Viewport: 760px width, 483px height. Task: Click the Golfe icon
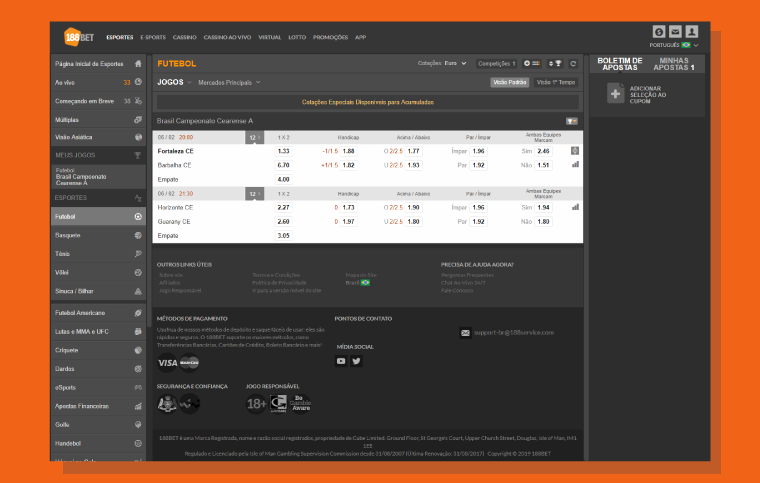click(x=138, y=425)
